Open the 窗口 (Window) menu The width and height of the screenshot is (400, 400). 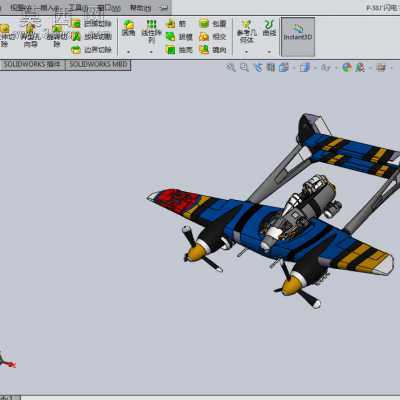pos(109,8)
